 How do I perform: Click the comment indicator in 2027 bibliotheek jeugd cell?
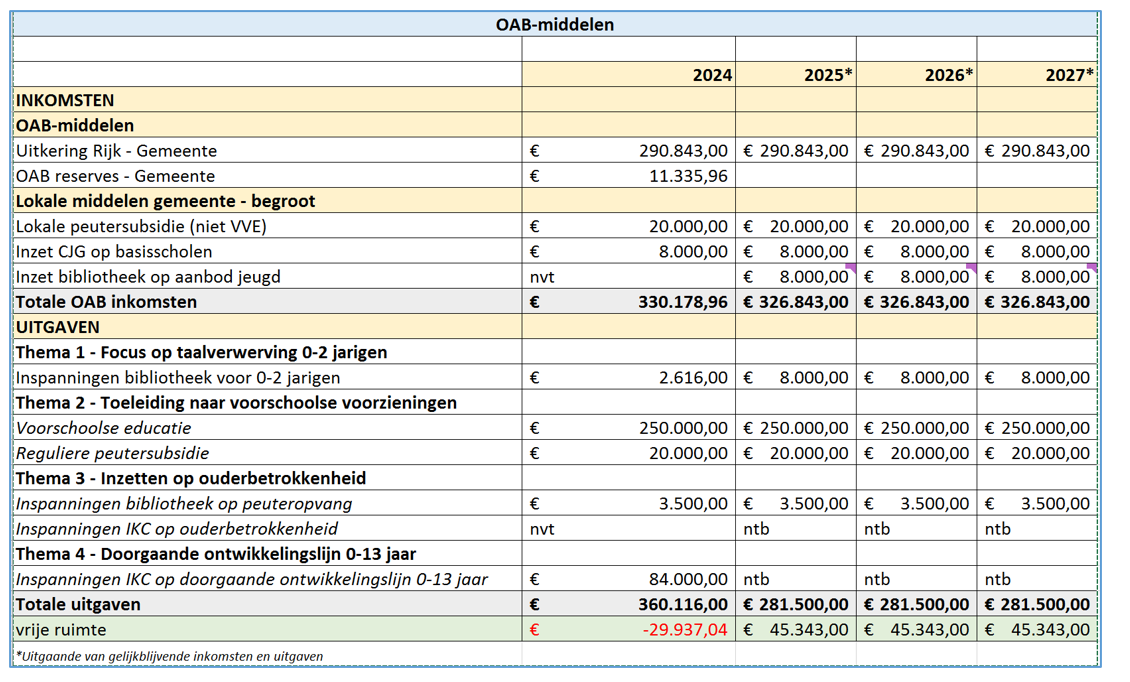pos(1092,268)
